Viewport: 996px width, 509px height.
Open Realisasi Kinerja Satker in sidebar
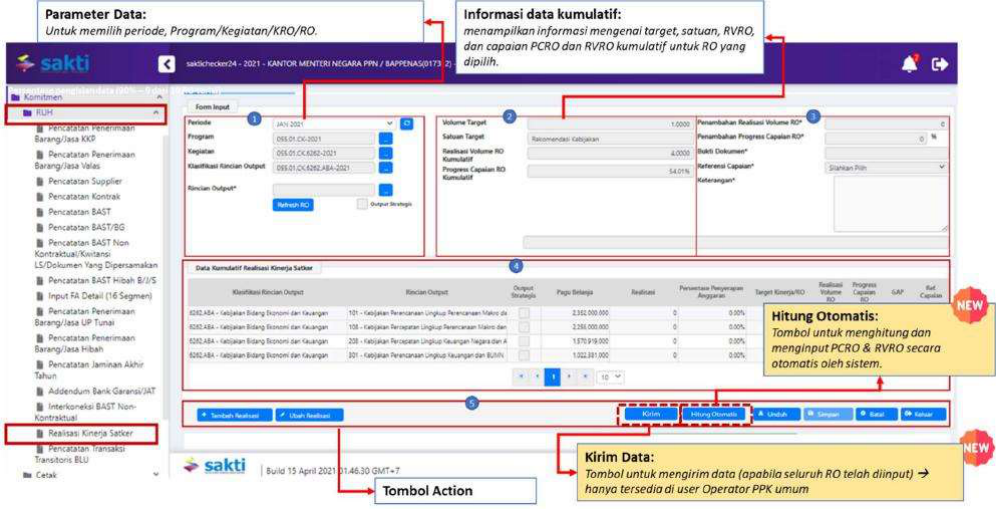90,433
